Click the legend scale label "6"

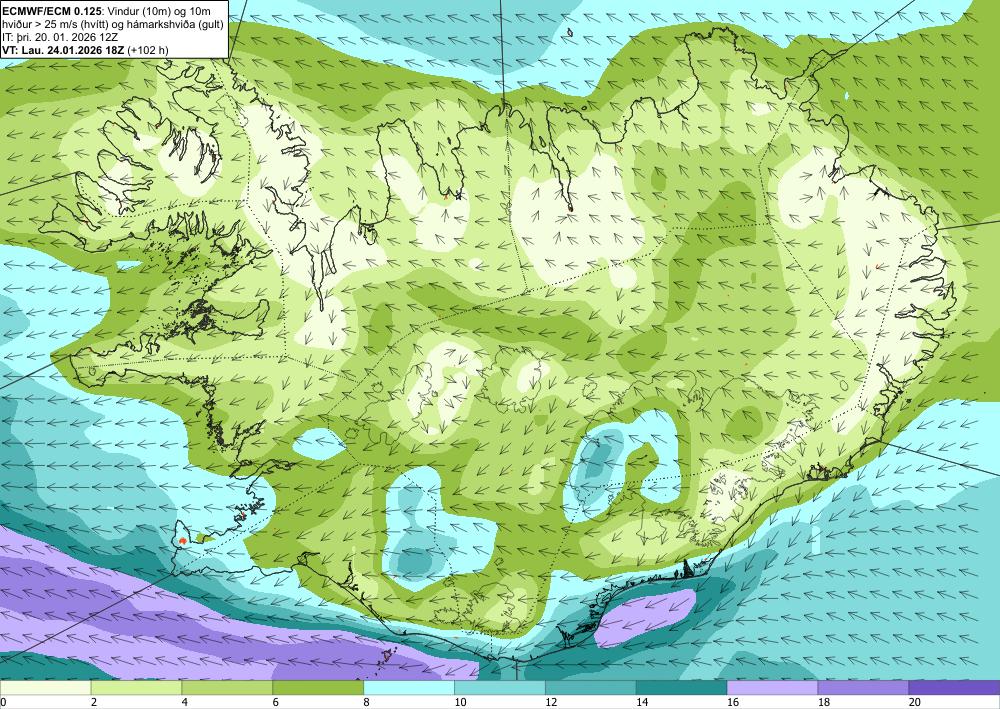click(276, 703)
